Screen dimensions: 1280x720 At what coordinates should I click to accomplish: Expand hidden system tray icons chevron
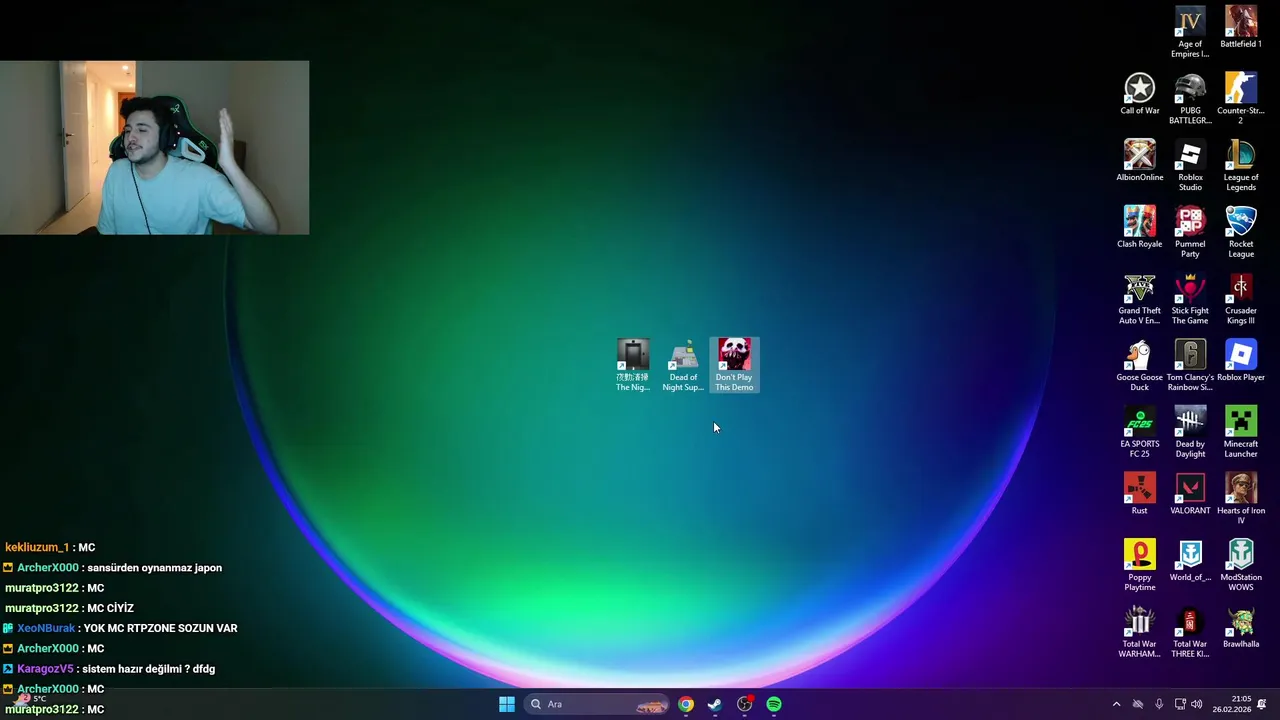tap(1116, 704)
